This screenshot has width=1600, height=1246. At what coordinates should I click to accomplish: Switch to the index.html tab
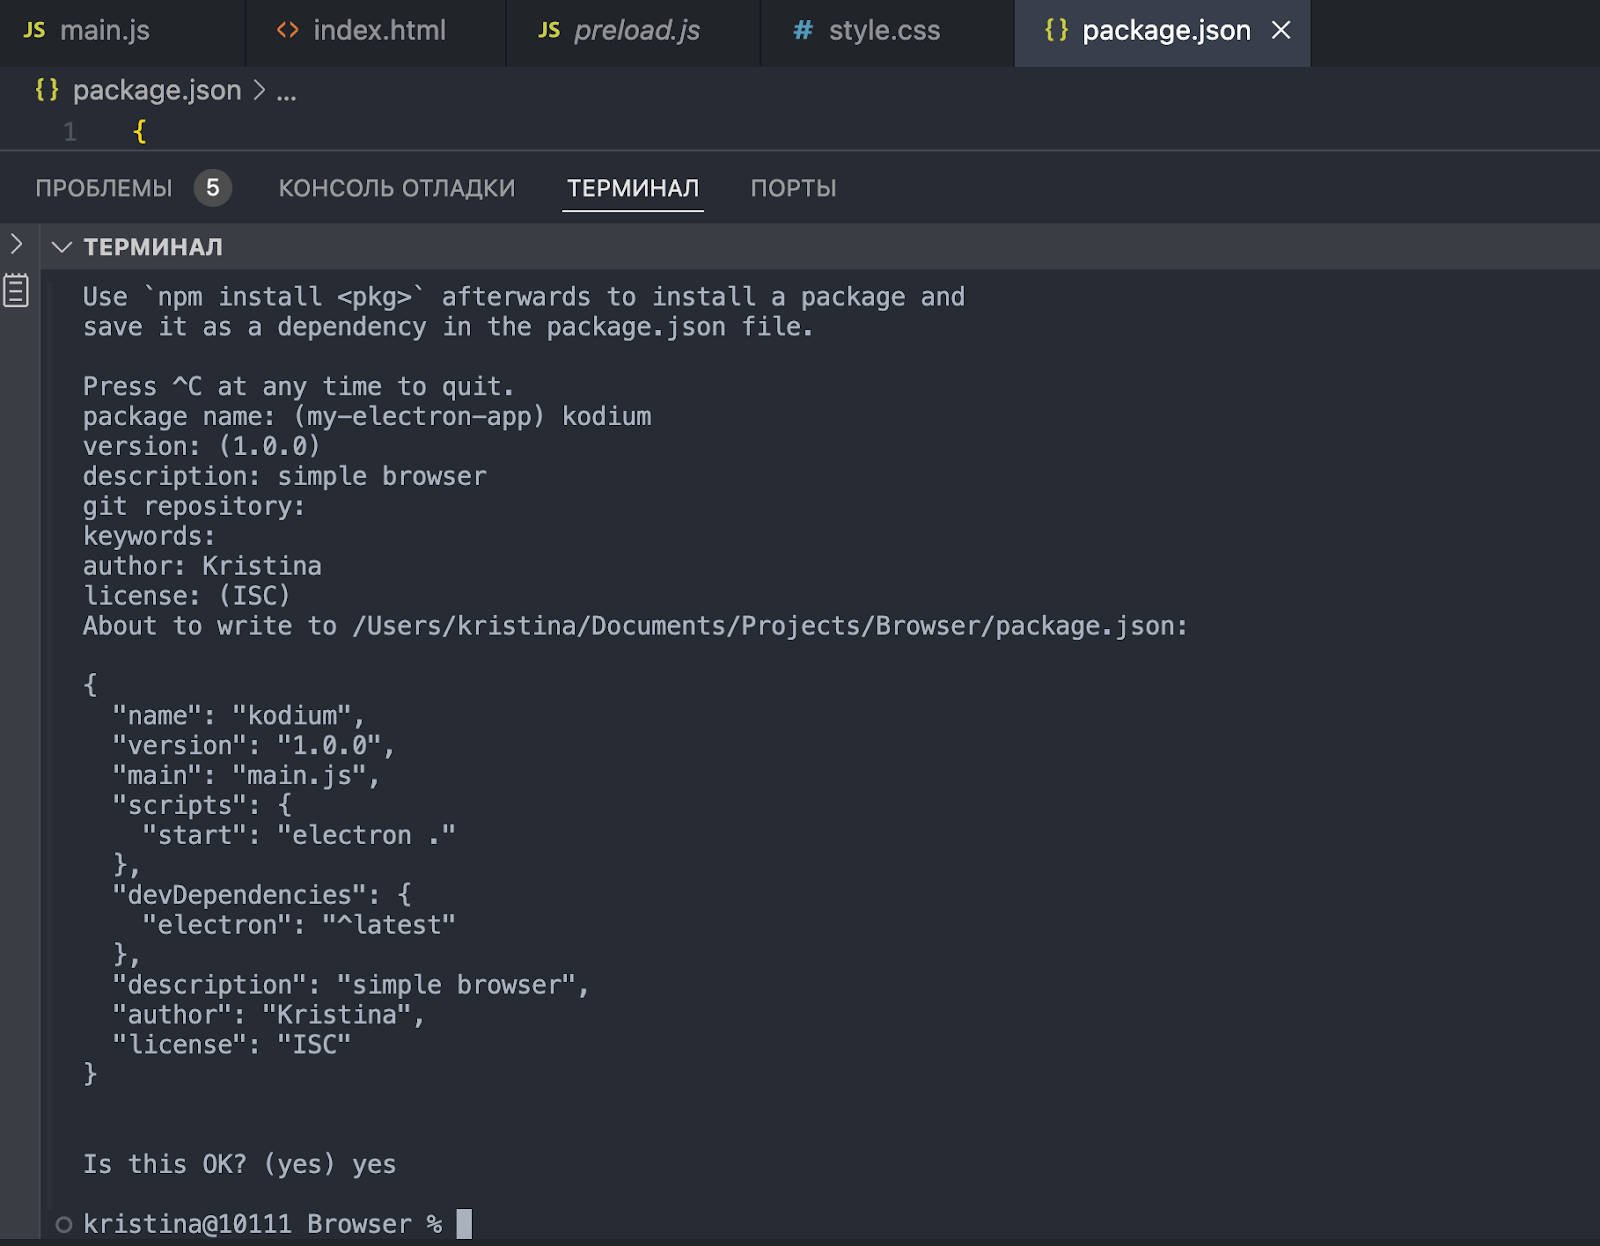[x=378, y=30]
